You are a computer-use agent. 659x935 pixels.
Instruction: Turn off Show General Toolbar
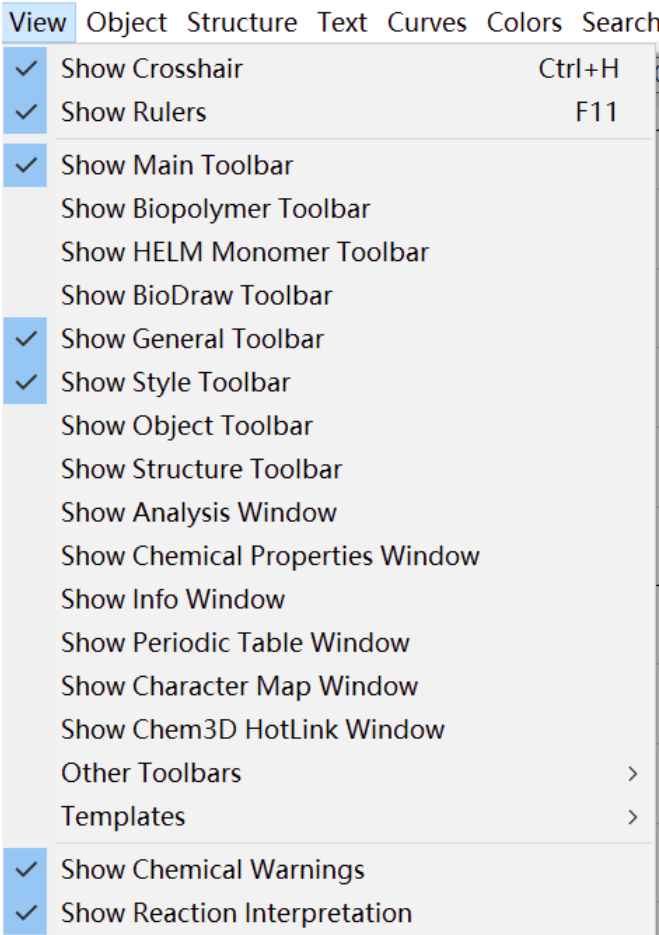pos(327,339)
